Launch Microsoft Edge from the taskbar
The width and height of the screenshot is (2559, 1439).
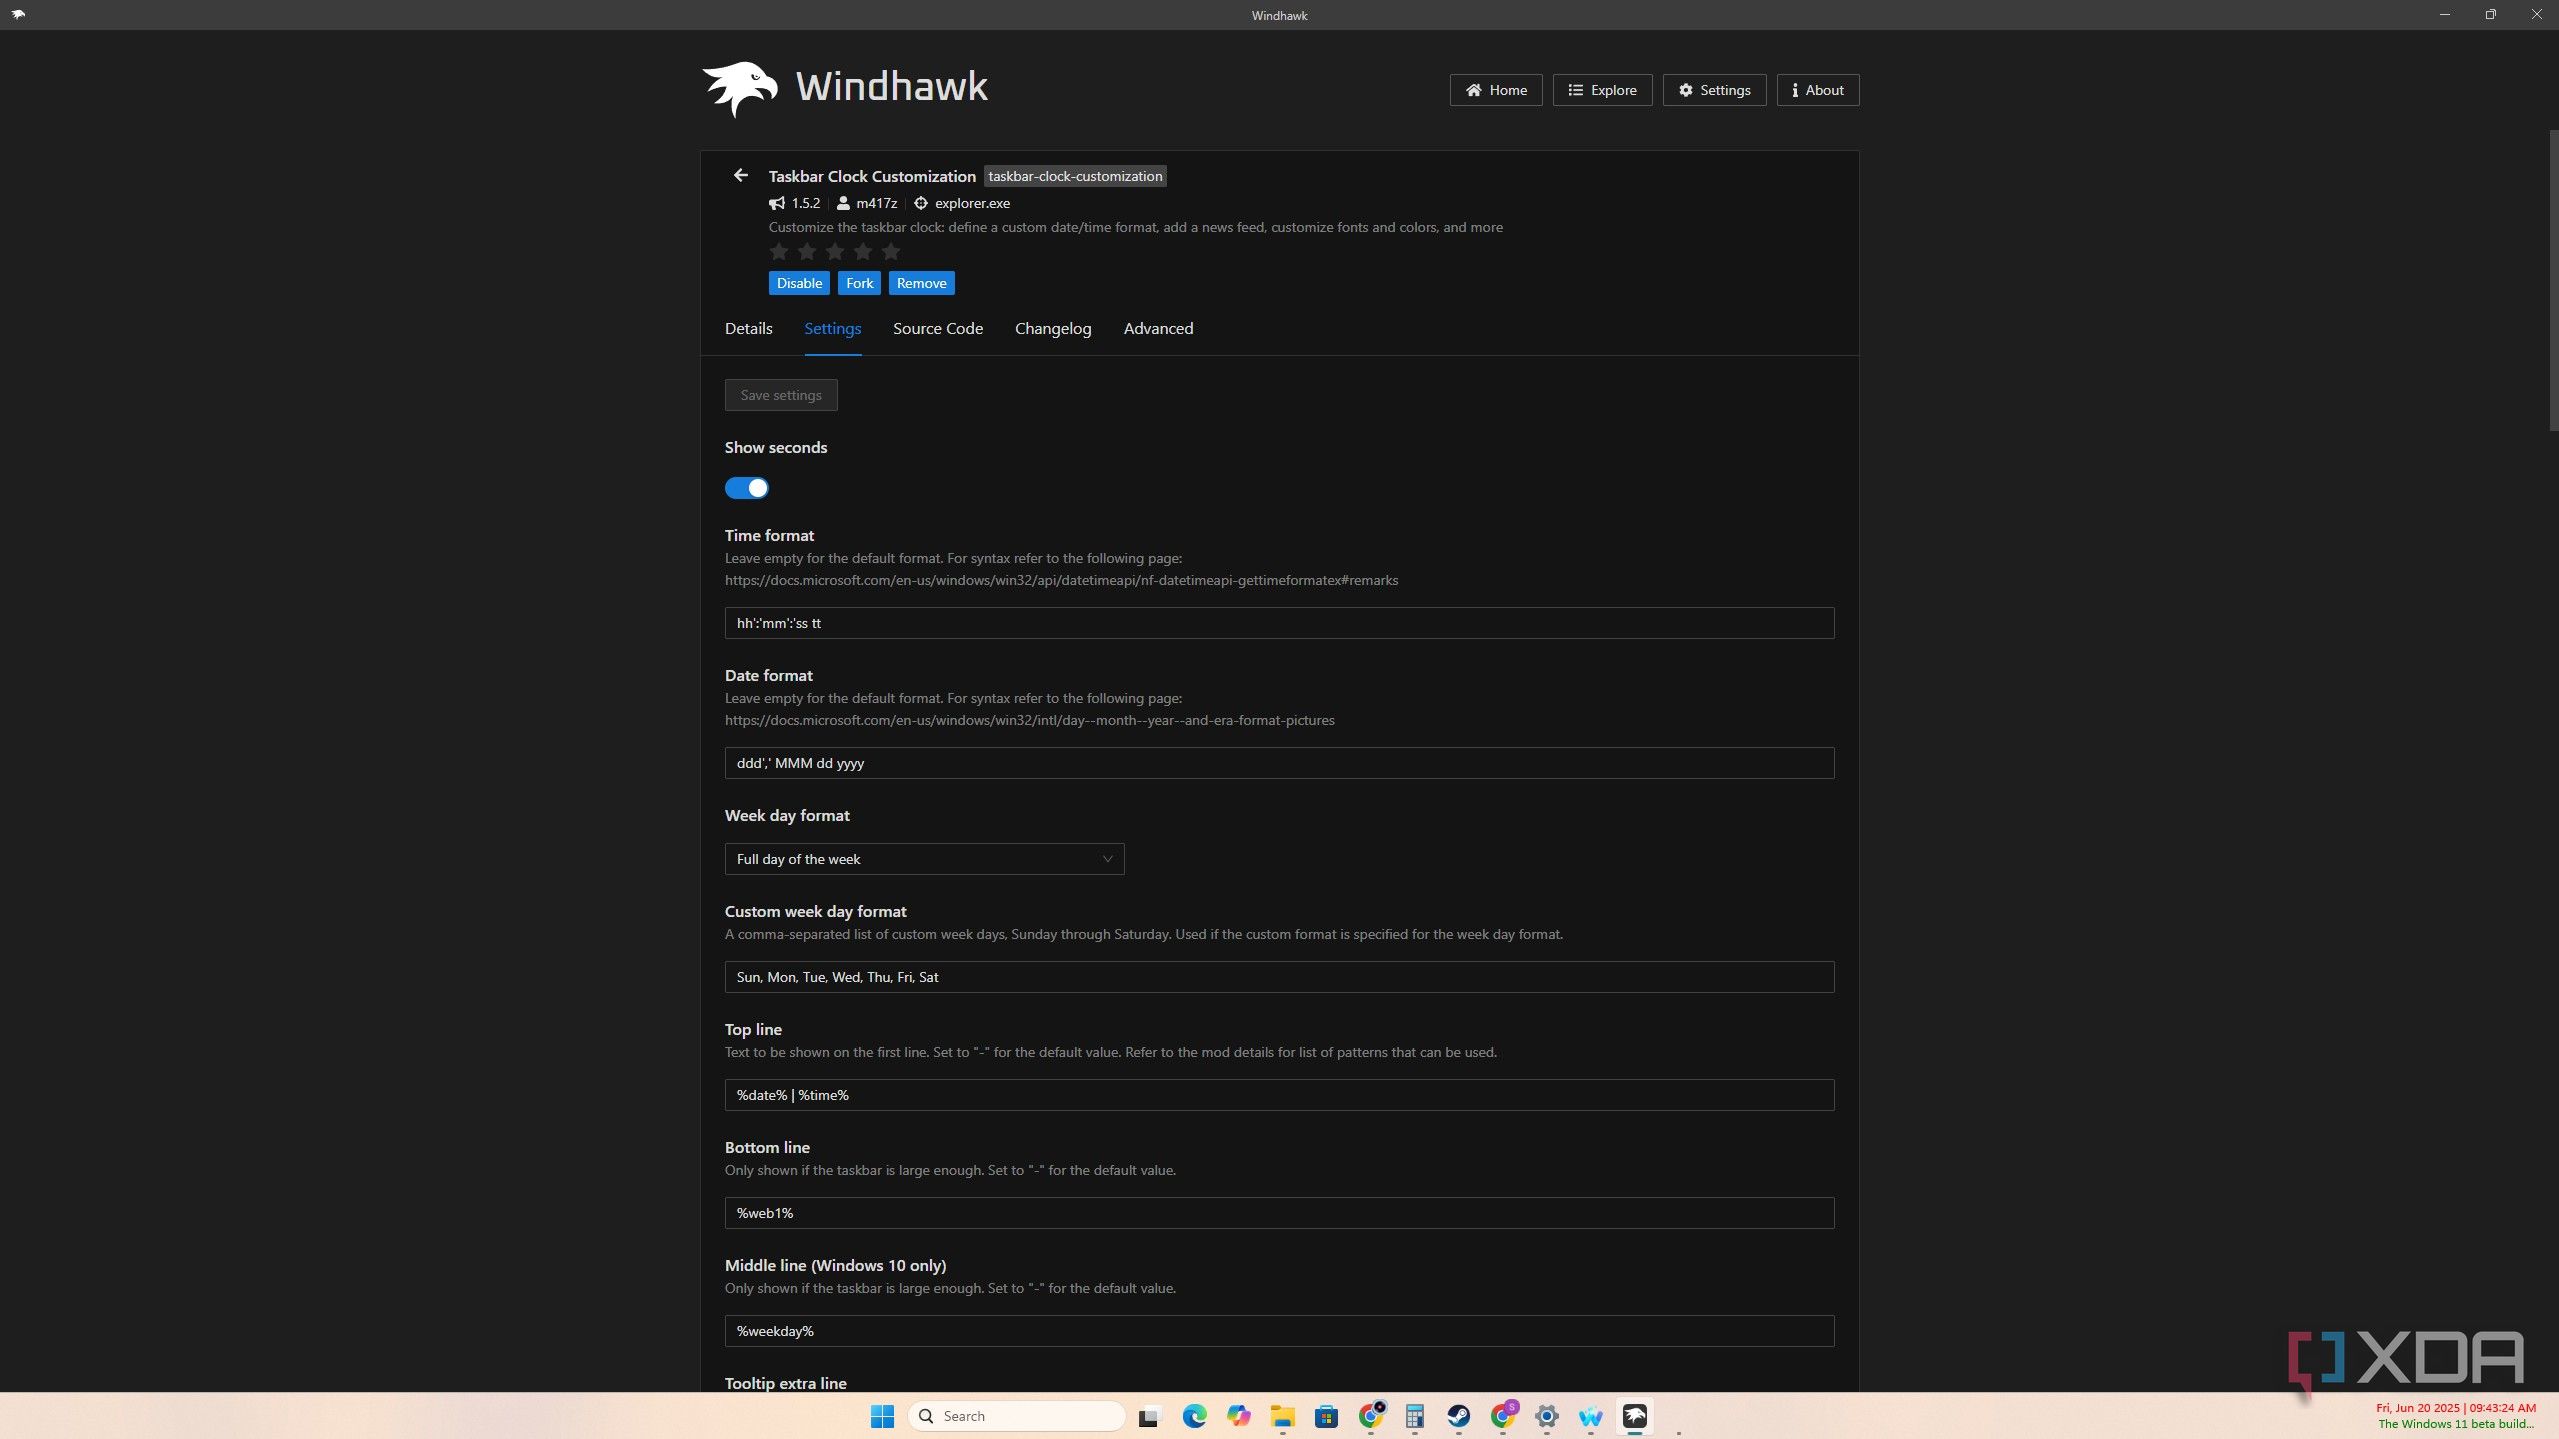click(1194, 1416)
